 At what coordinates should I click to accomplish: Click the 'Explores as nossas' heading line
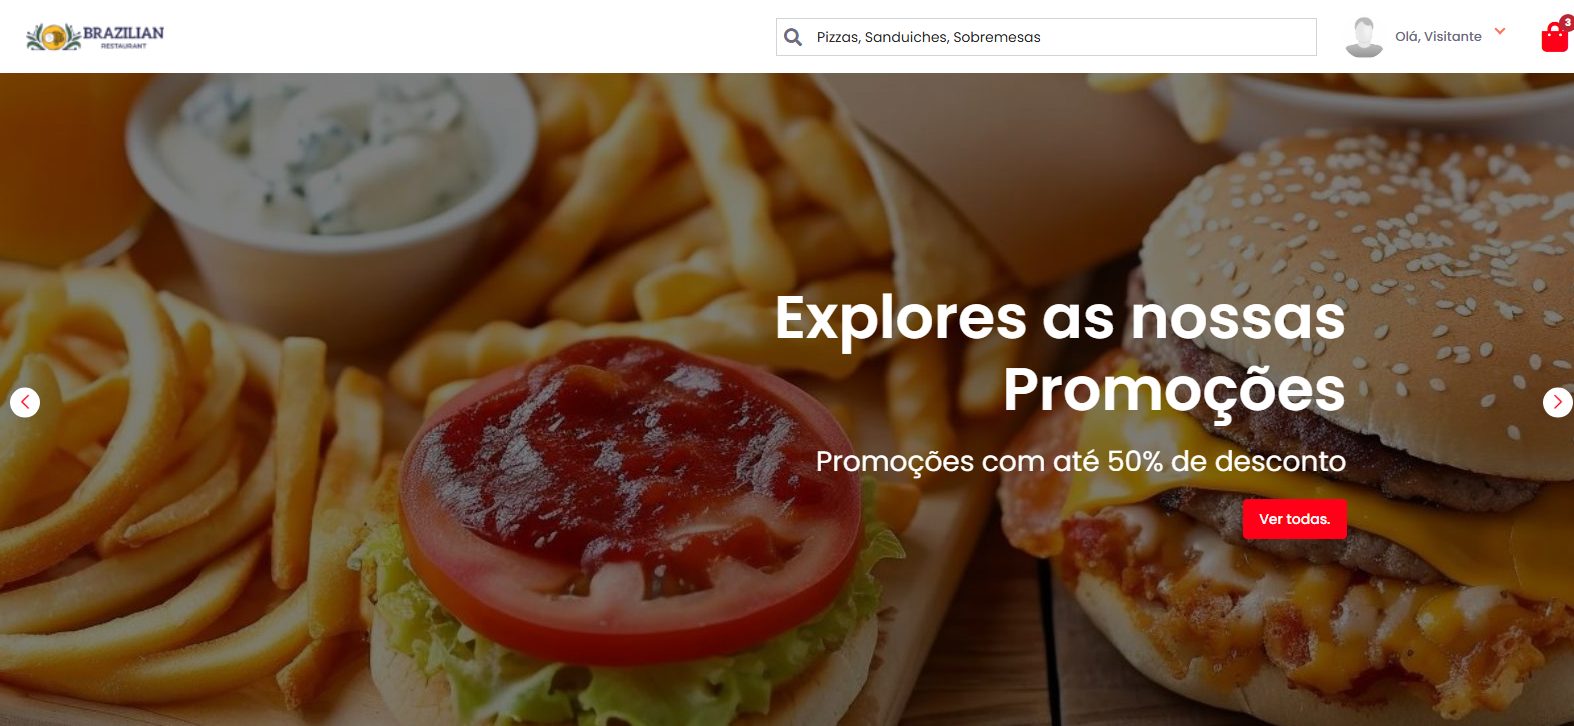click(x=1060, y=318)
